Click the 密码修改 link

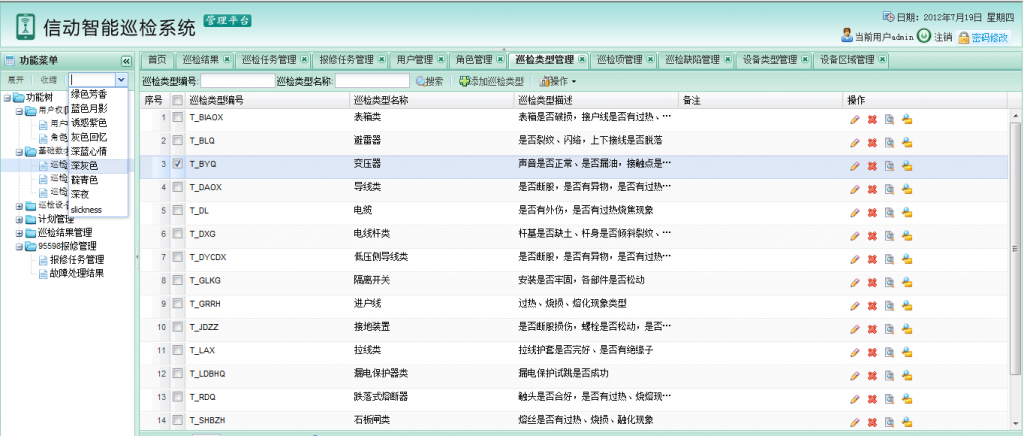point(984,37)
